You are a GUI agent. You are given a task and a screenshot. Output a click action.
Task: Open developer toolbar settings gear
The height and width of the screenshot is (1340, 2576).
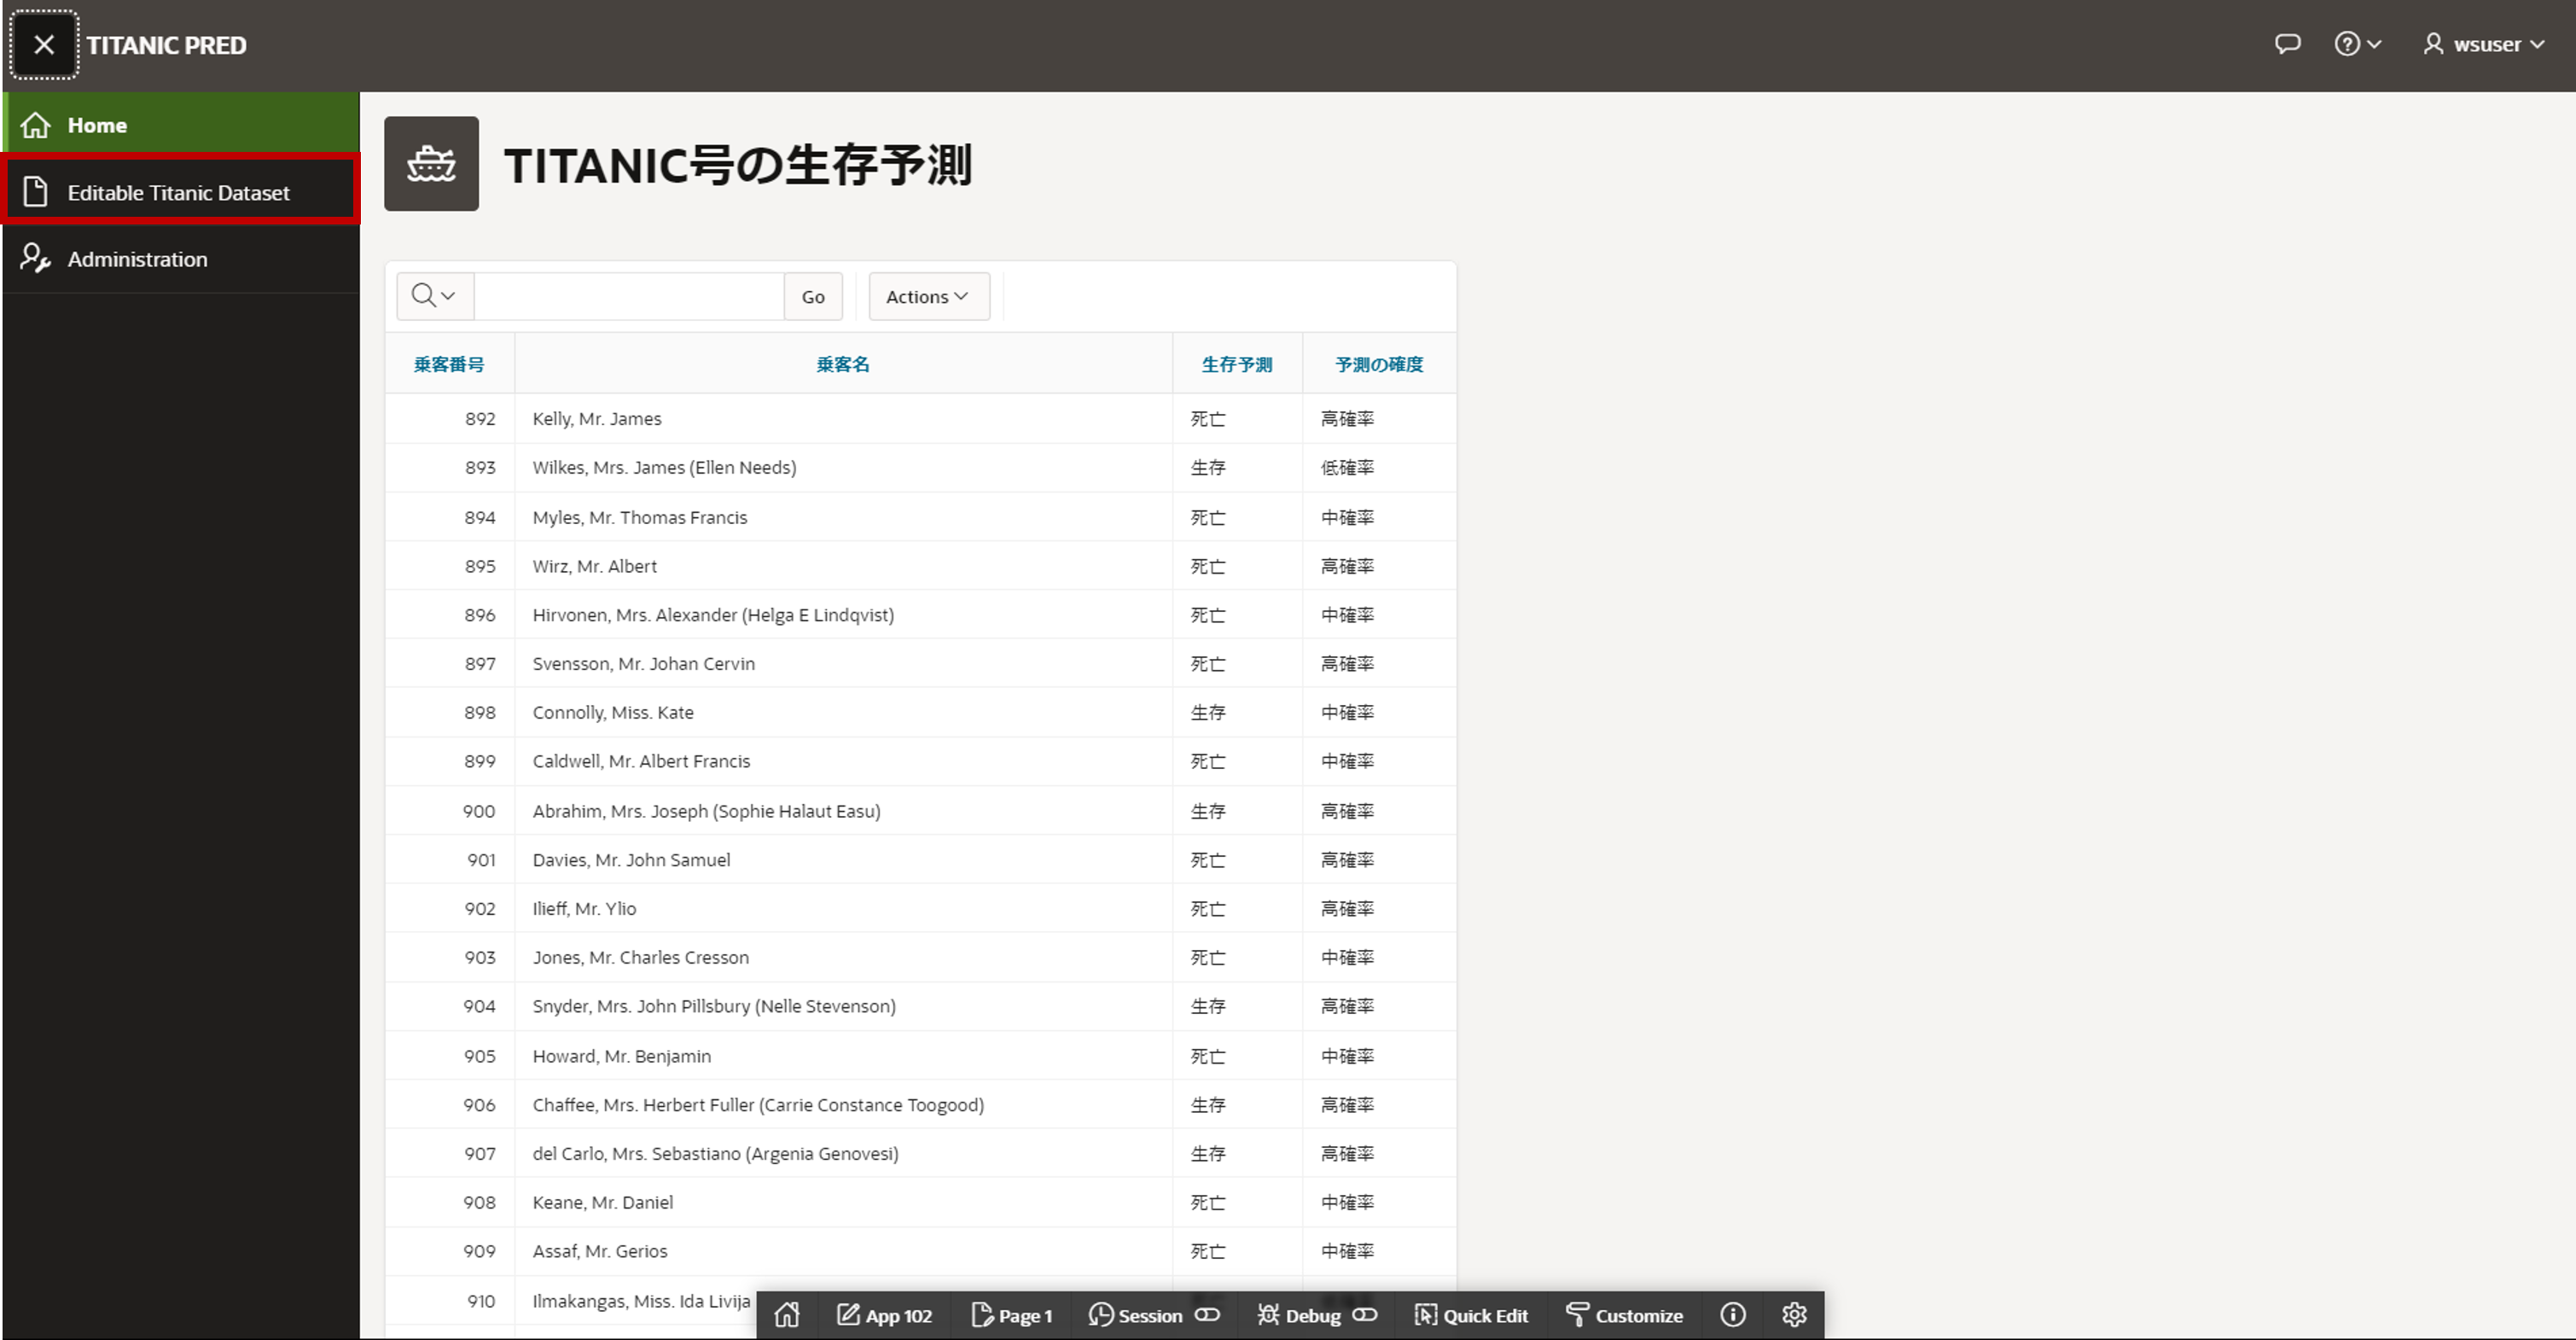1794,1315
